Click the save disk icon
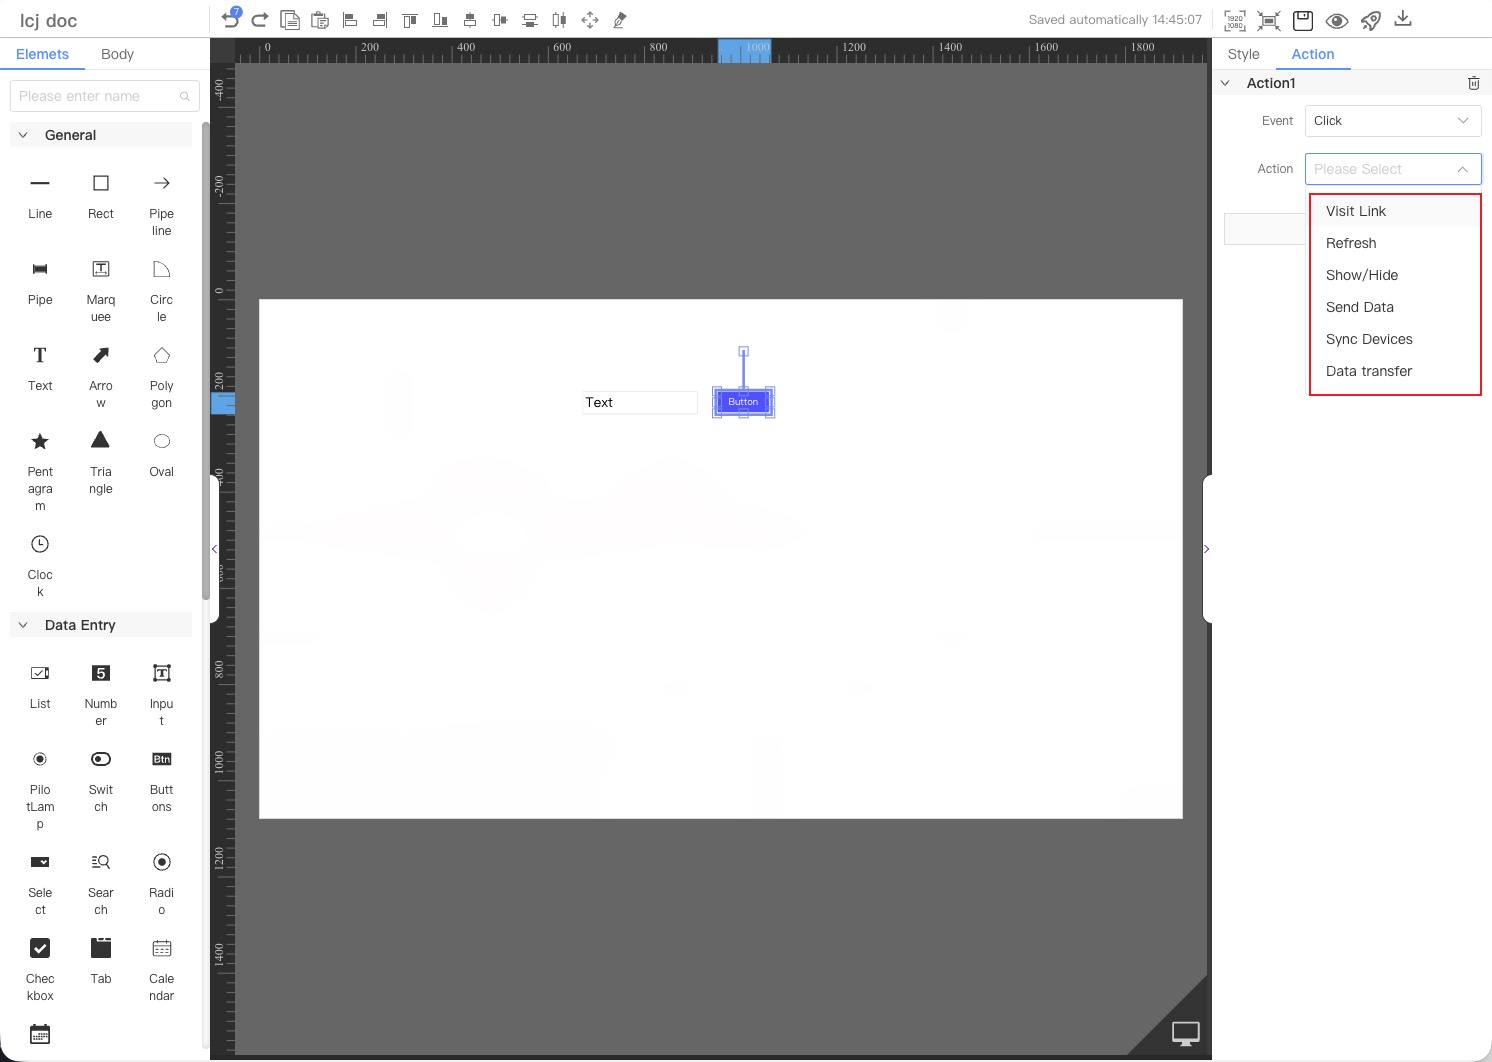The height and width of the screenshot is (1062, 1492). [x=1302, y=20]
